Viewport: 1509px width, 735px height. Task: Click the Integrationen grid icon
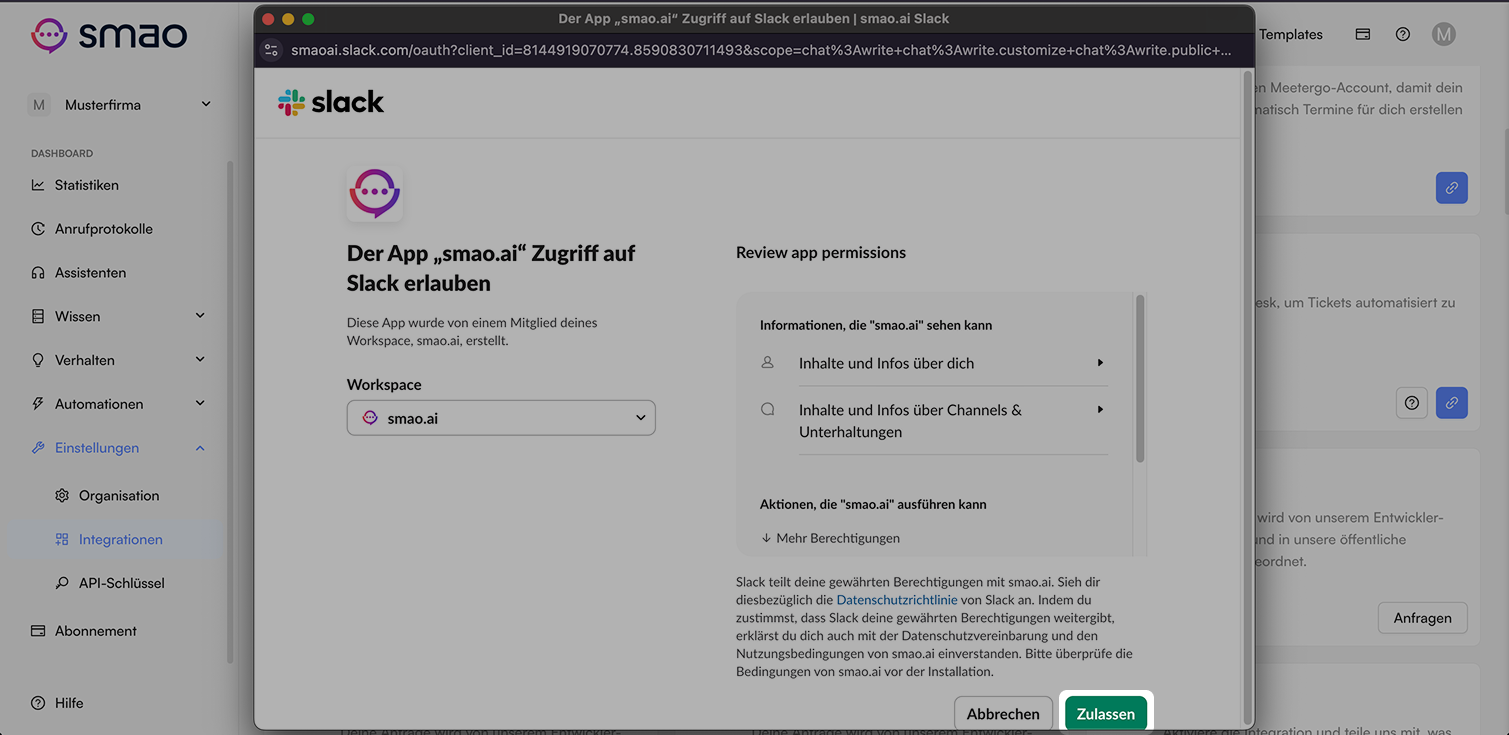62,539
